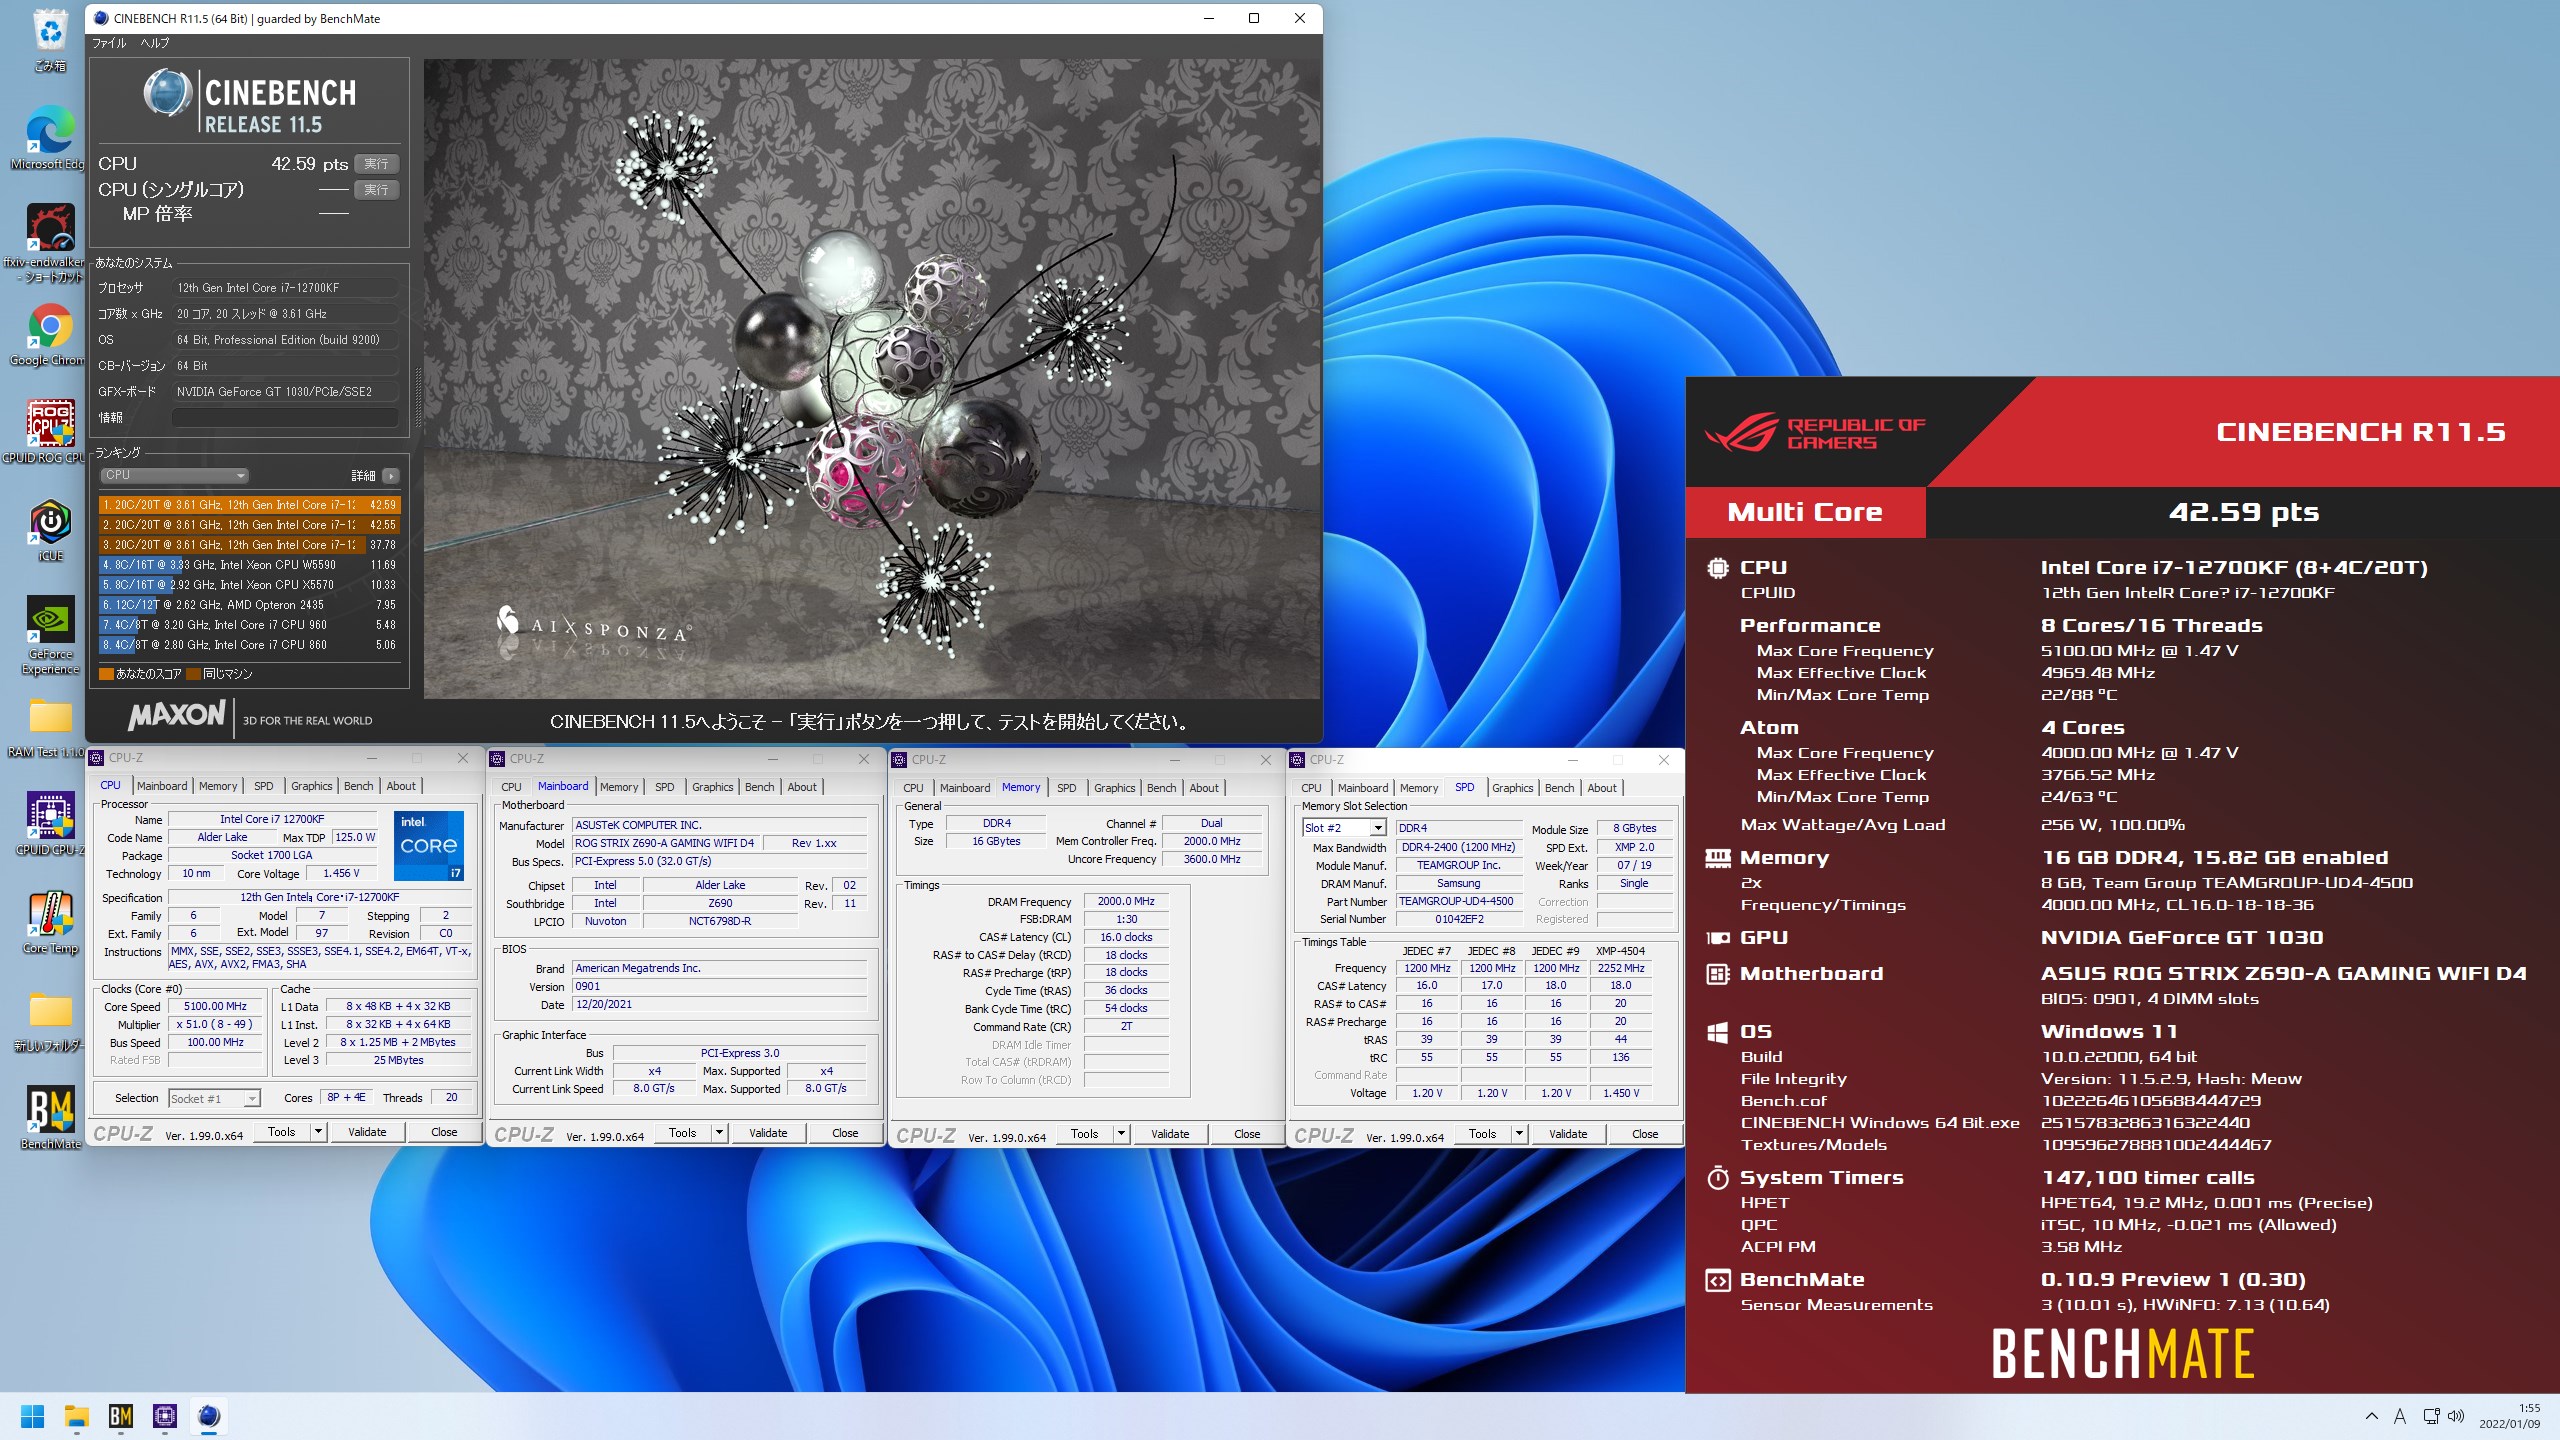The height and width of the screenshot is (1440, 2560).
Task: Open the ranking CPU dropdown
Action: pos(174,476)
